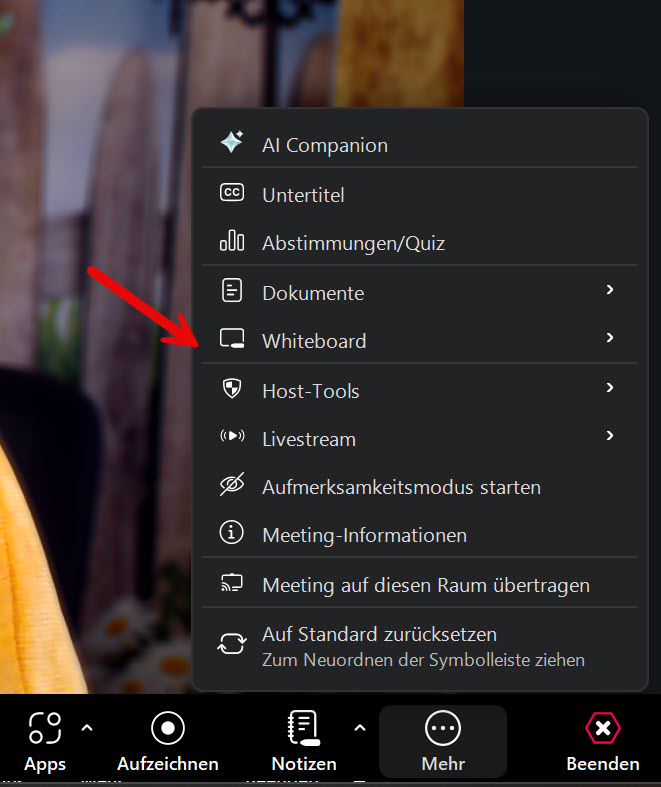The height and width of the screenshot is (787, 661).
Task: Open the caret next to Apps
Action: pyautogui.click(x=87, y=728)
